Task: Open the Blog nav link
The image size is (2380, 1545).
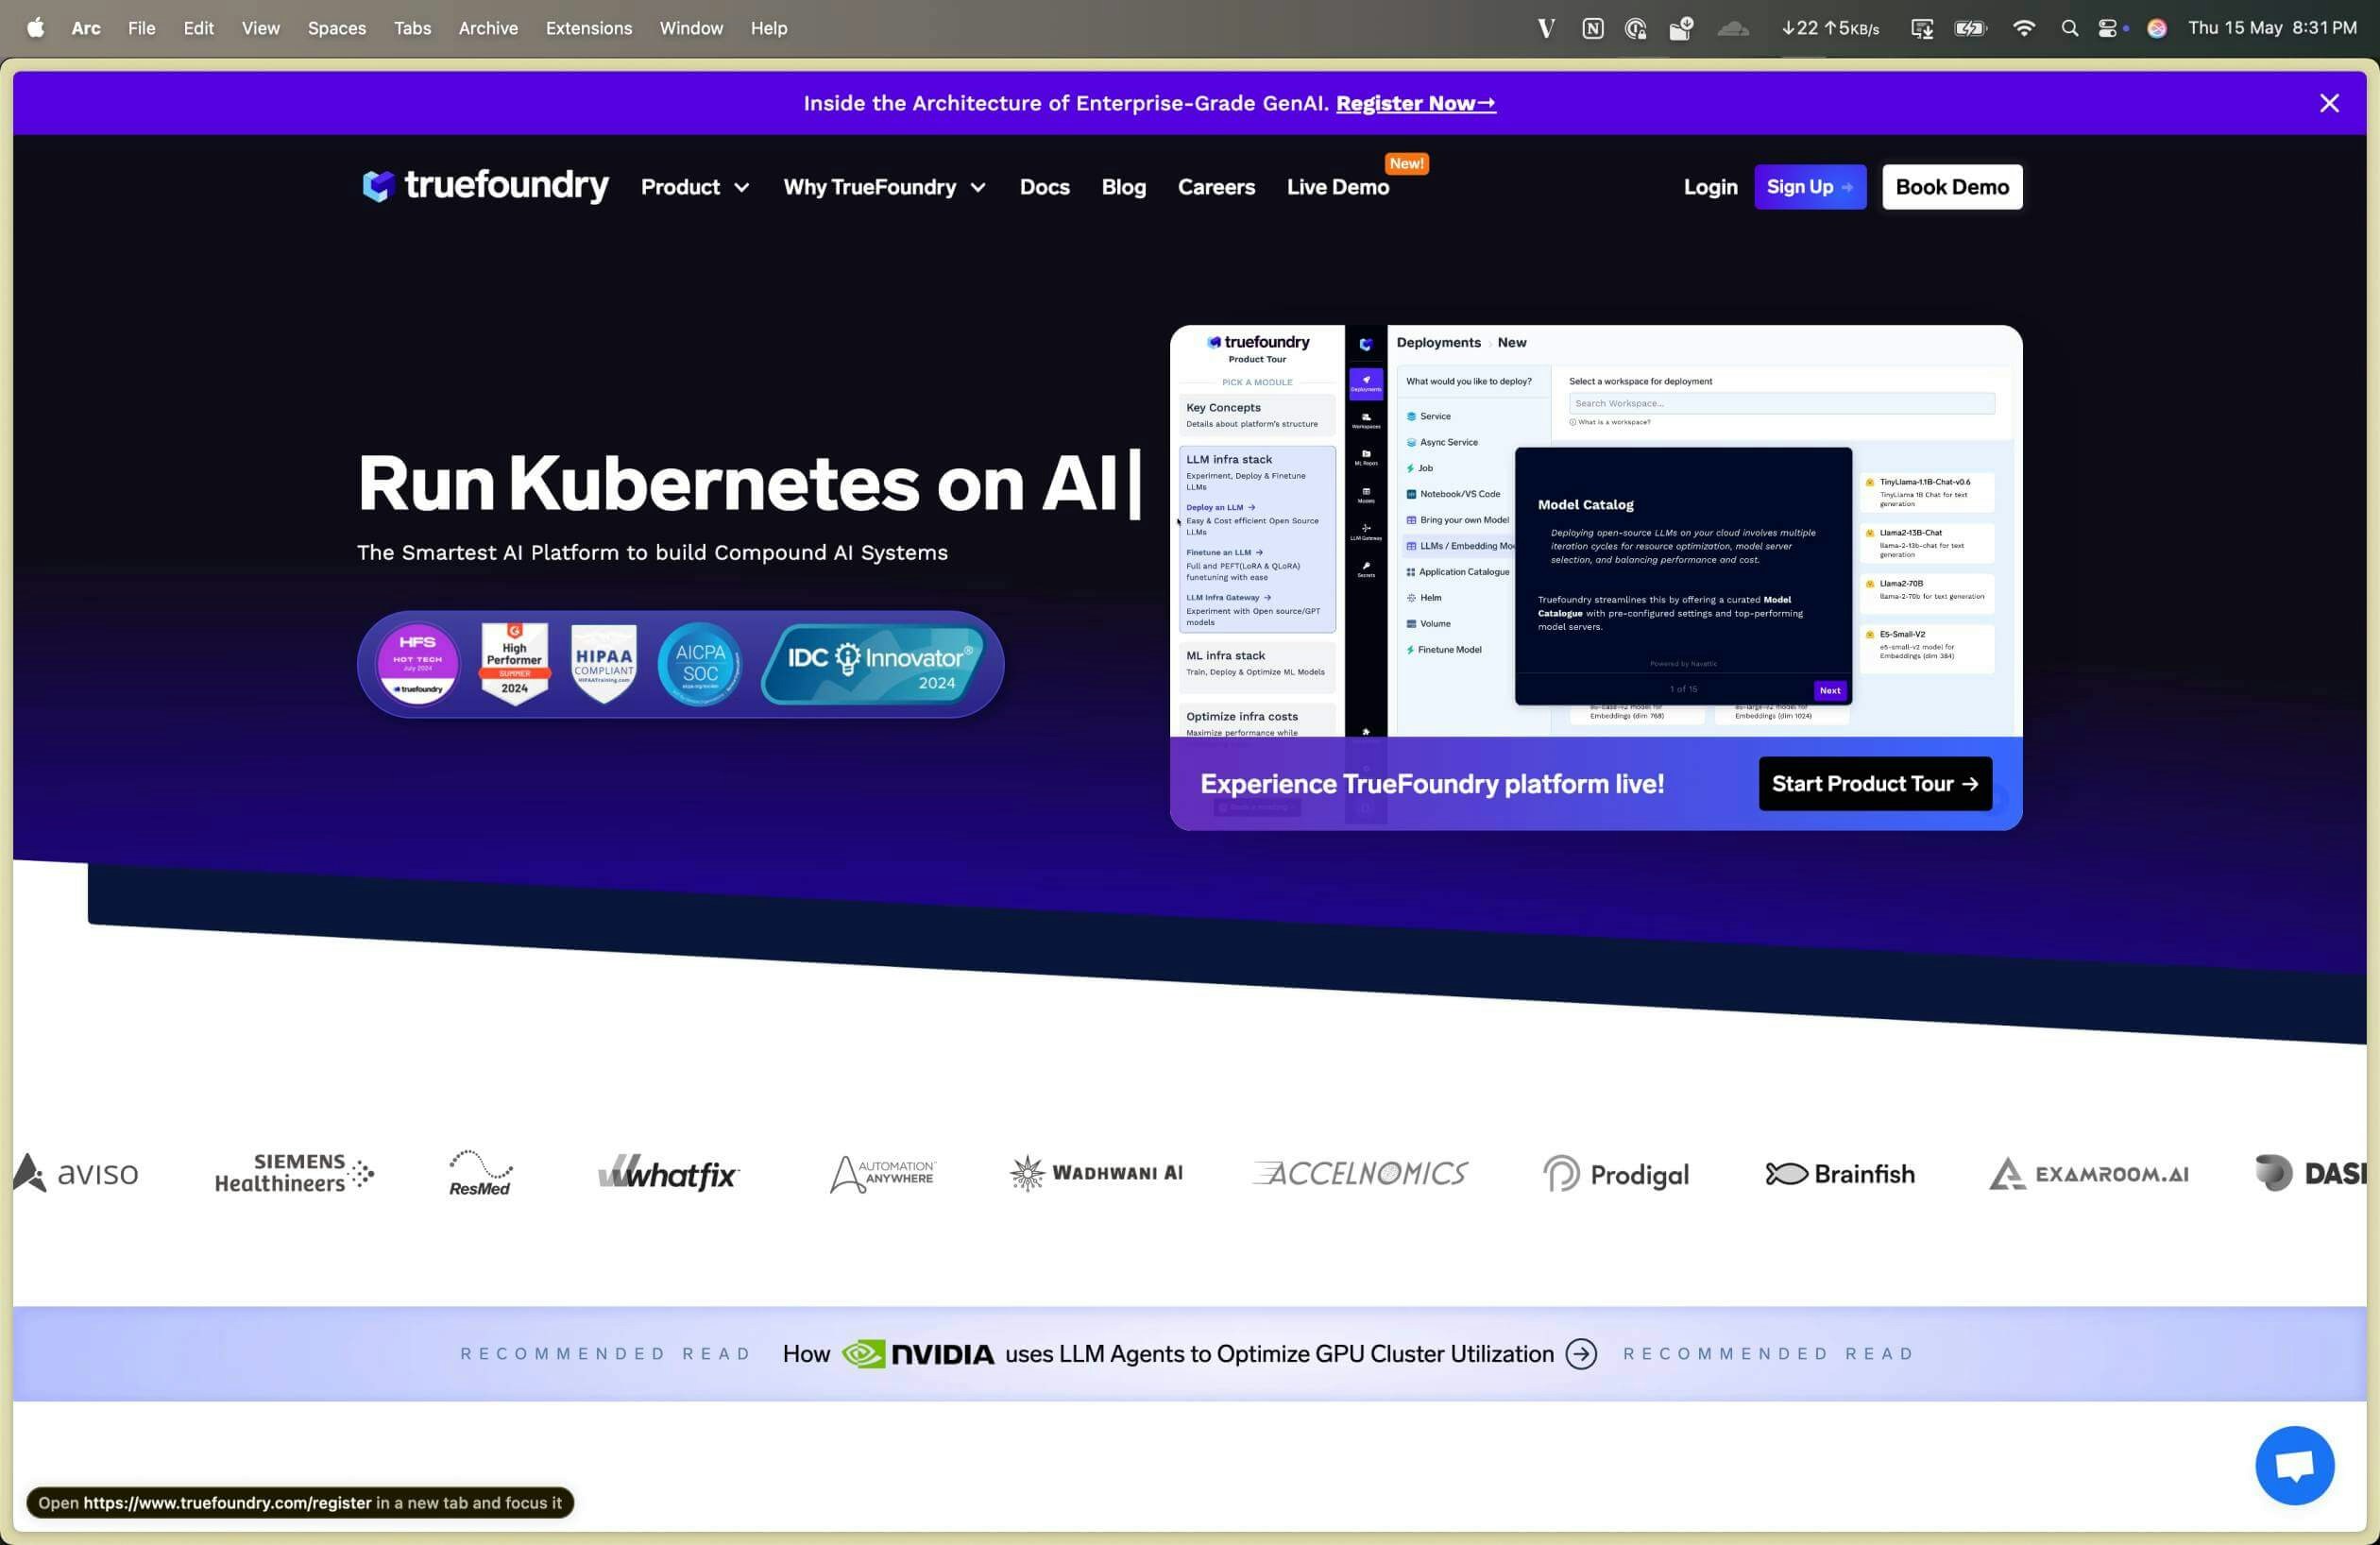Action: [1123, 187]
